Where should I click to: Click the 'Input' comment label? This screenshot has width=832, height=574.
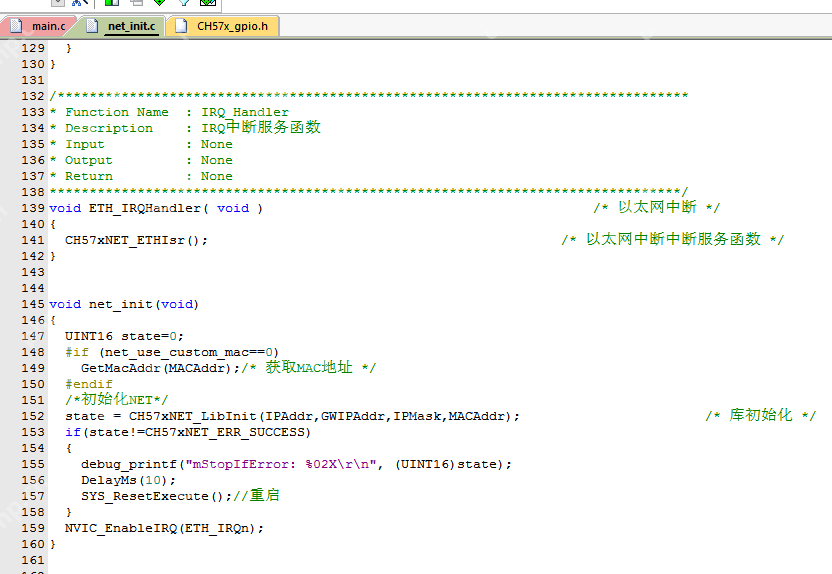(x=84, y=144)
